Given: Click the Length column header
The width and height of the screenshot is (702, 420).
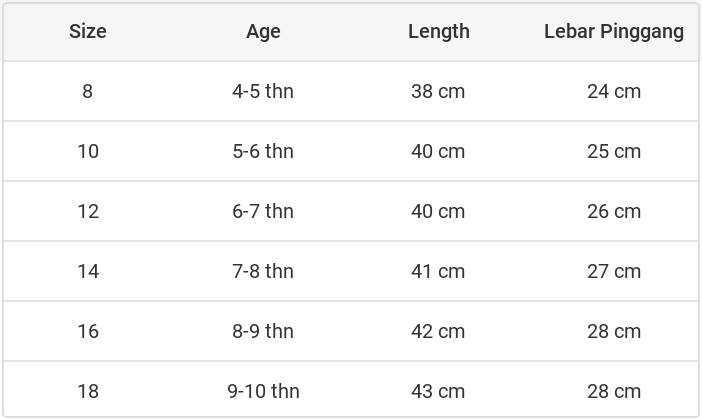Looking at the screenshot, I should point(439,31).
